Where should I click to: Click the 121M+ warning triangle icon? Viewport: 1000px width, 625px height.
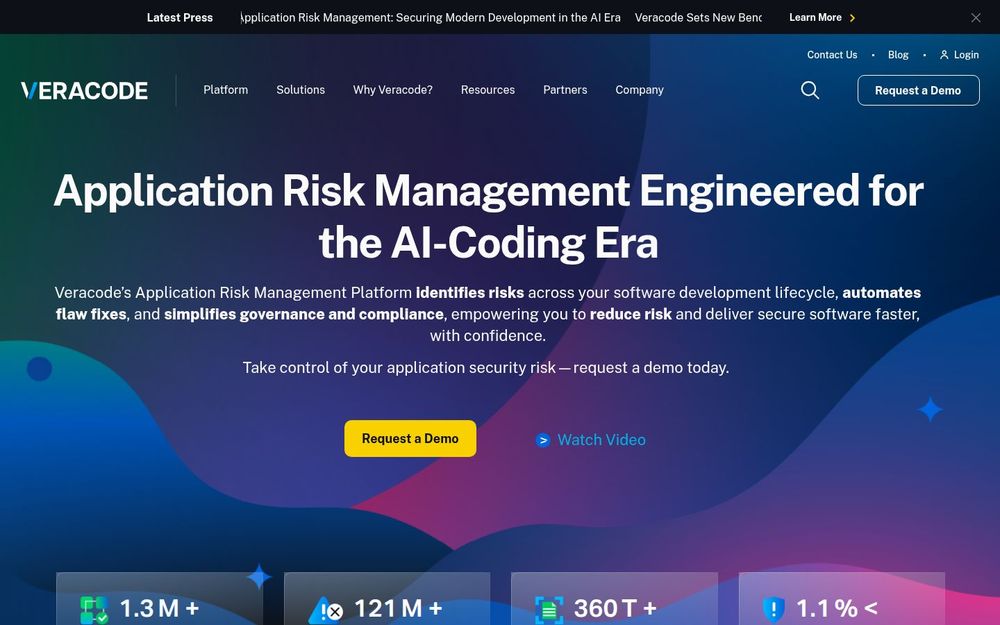tap(326, 610)
